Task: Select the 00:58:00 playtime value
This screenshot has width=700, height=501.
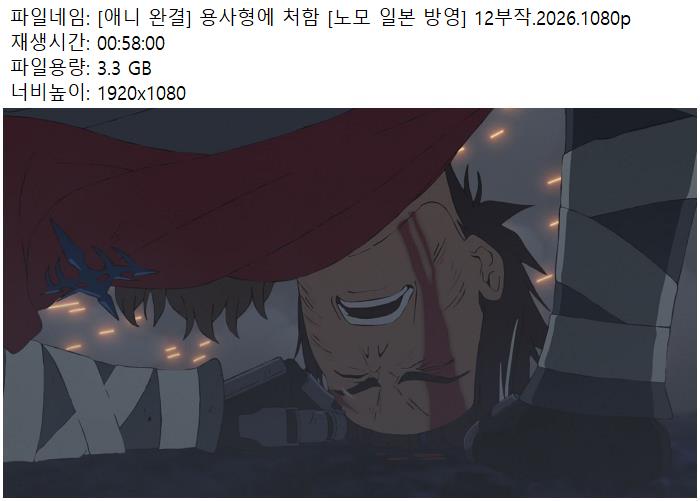Action: (131, 43)
